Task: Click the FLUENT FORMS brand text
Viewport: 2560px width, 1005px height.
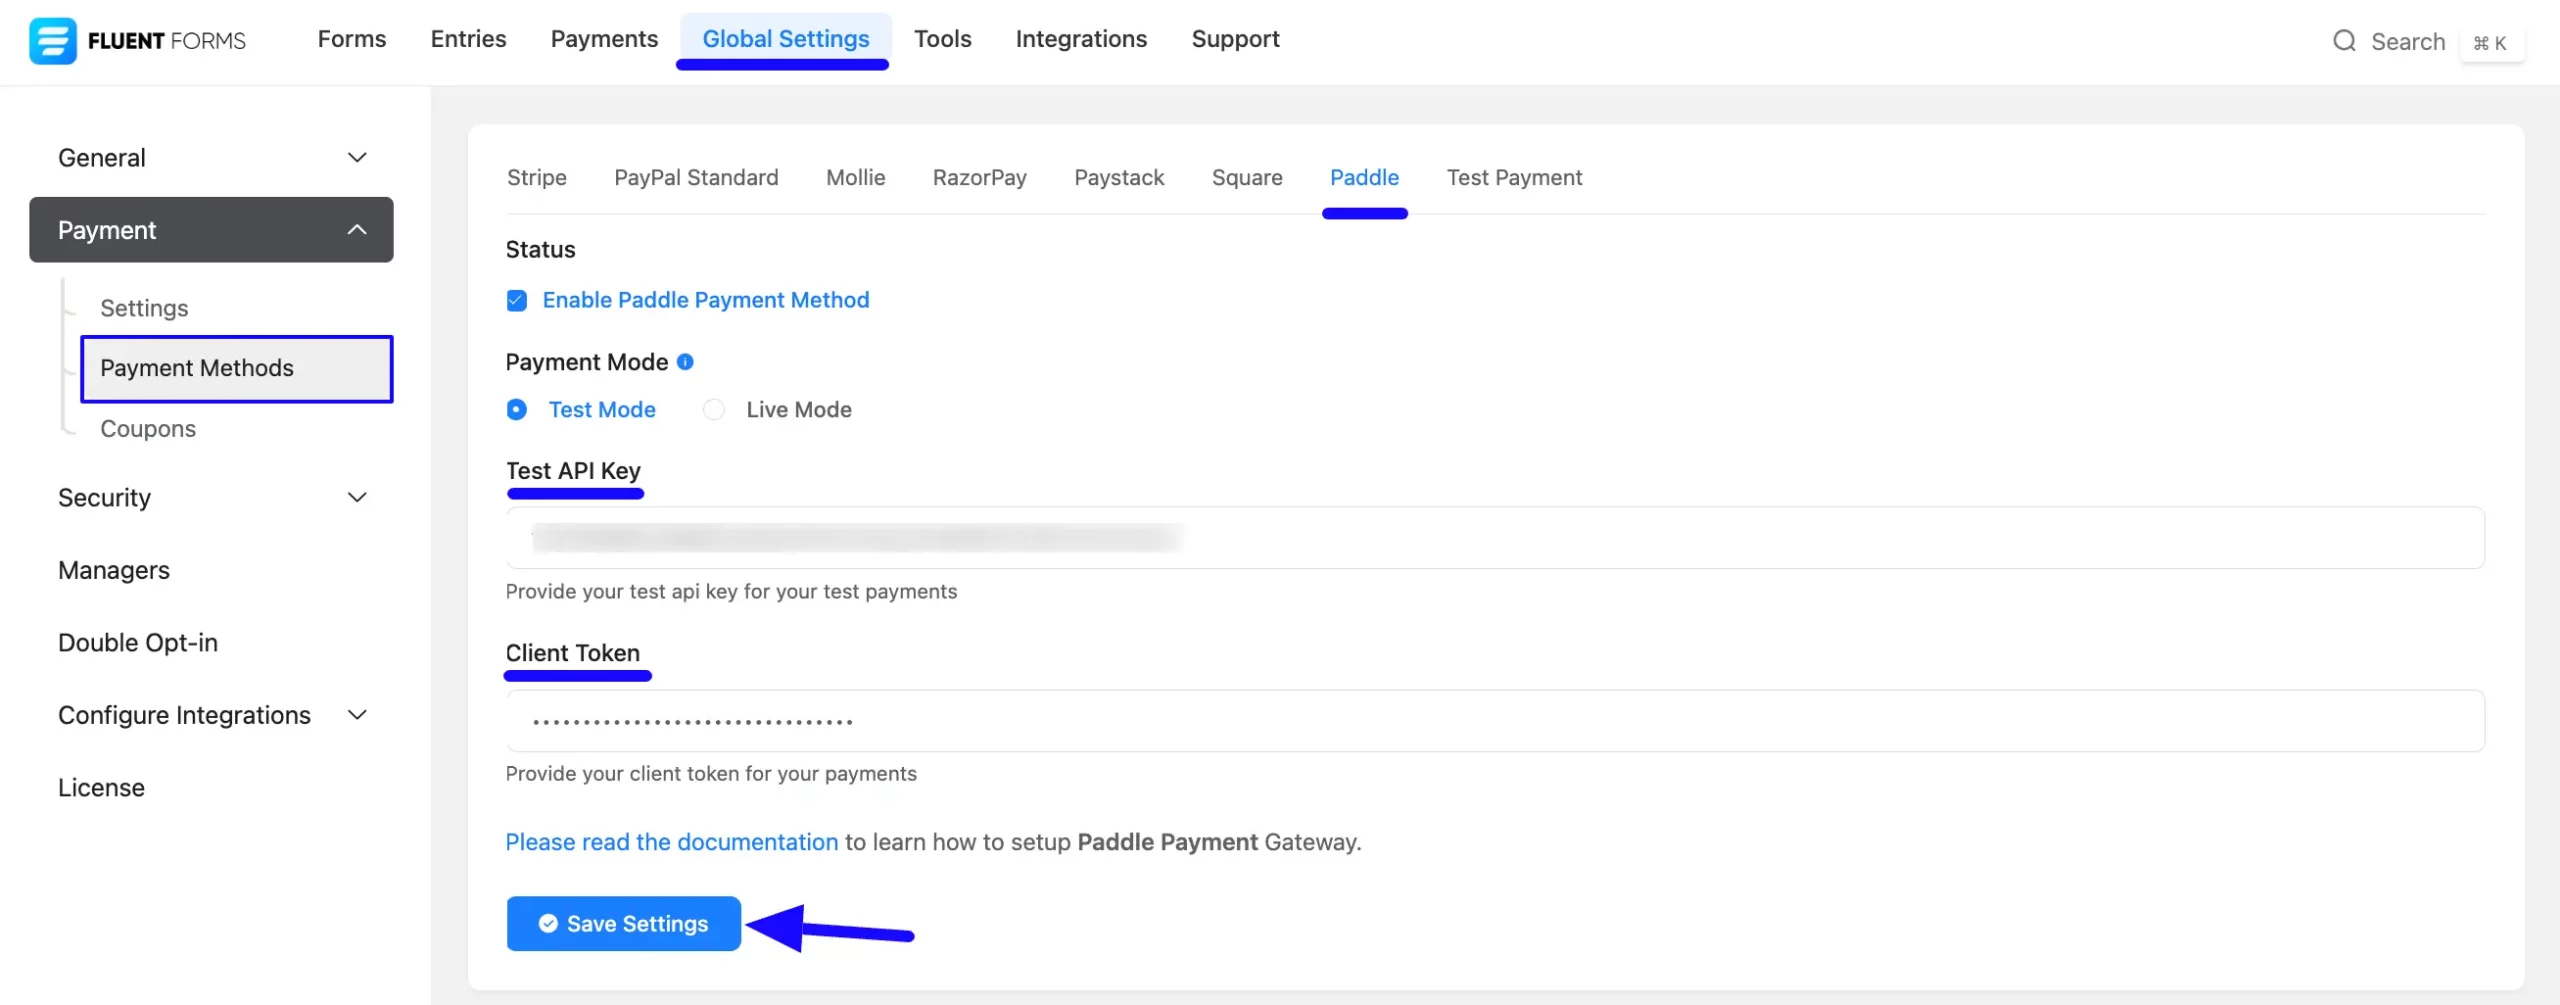Action: pos(166,41)
